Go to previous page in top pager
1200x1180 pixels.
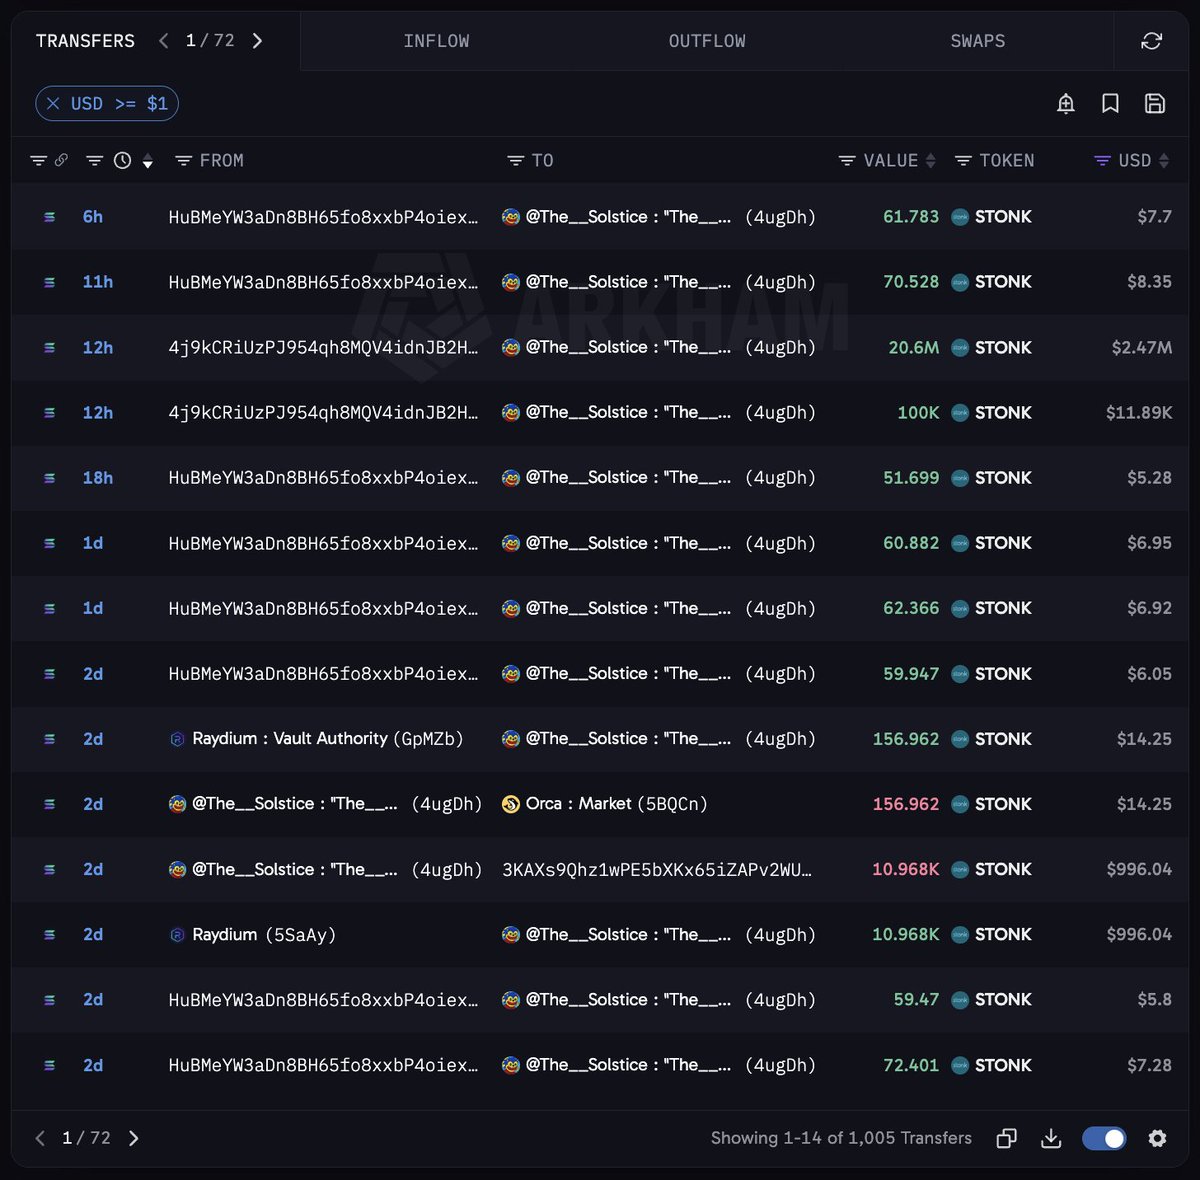pos(164,41)
